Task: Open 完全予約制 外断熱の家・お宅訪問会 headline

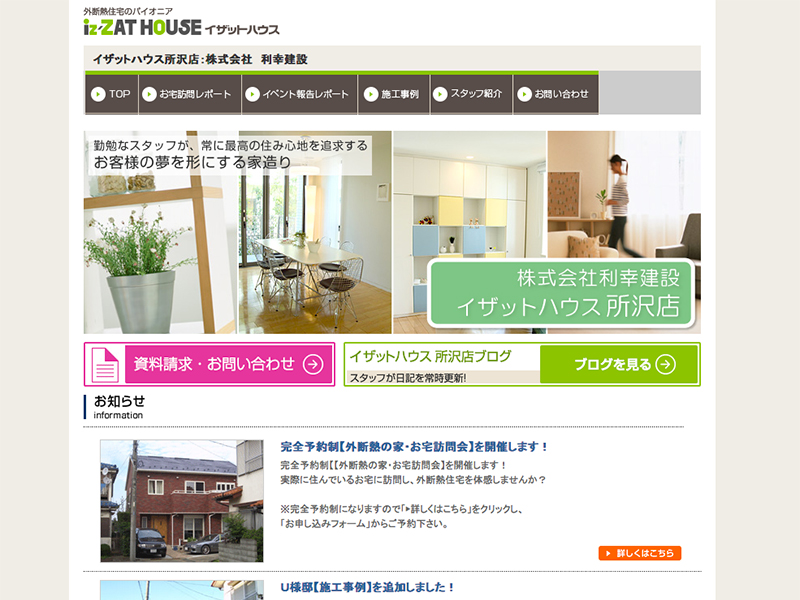Action: 414,447
